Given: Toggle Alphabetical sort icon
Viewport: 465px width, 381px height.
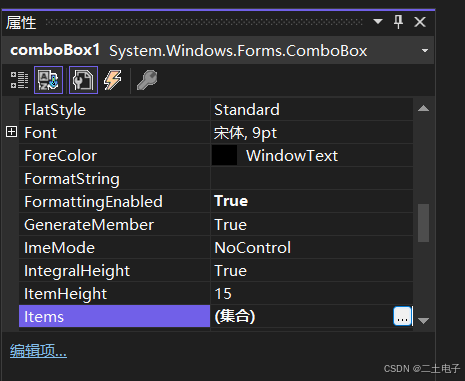Looking at the screenshot, I should coord(48,80).
